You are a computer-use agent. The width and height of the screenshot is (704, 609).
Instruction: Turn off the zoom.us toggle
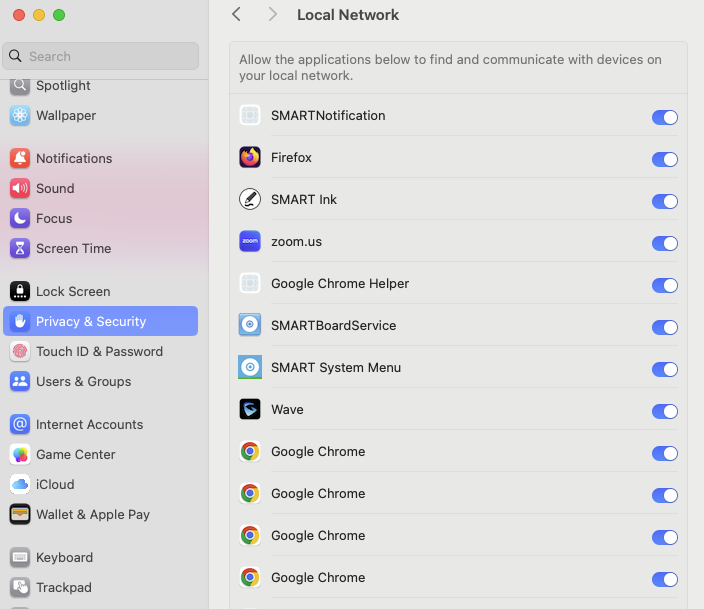(x=664, y=243)
